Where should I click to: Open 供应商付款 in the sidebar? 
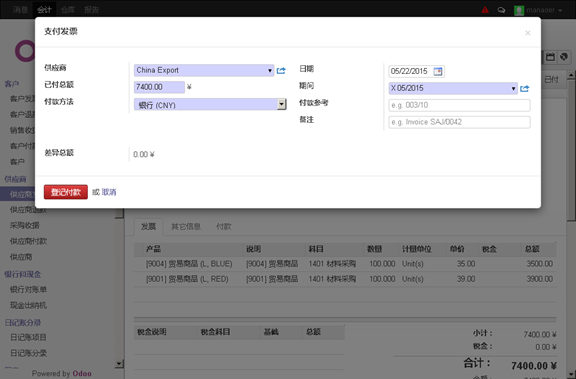(x=28, y=241)
